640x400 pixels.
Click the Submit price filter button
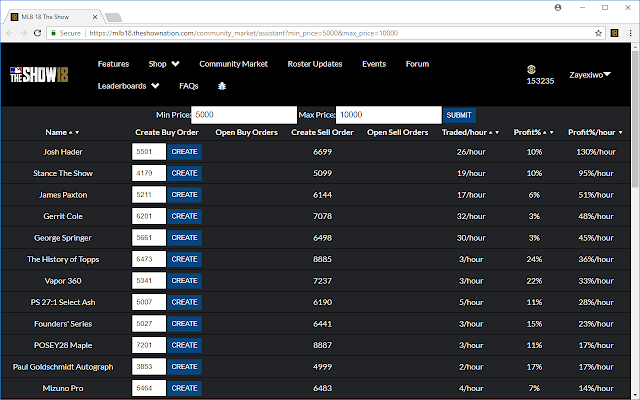(459, 115)
